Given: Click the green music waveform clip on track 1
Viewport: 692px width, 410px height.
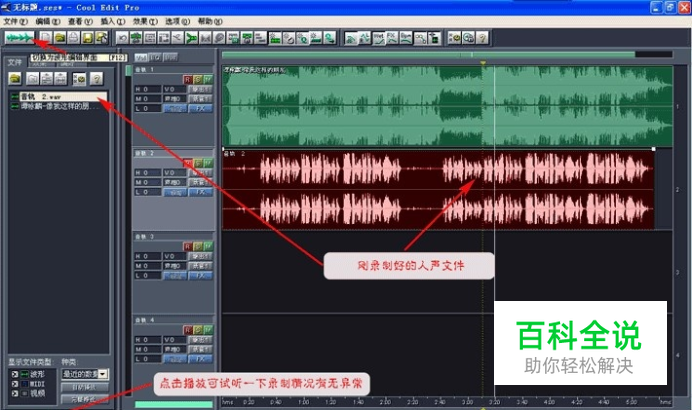Looking at the screenshot, I should [x=447, y=106].
